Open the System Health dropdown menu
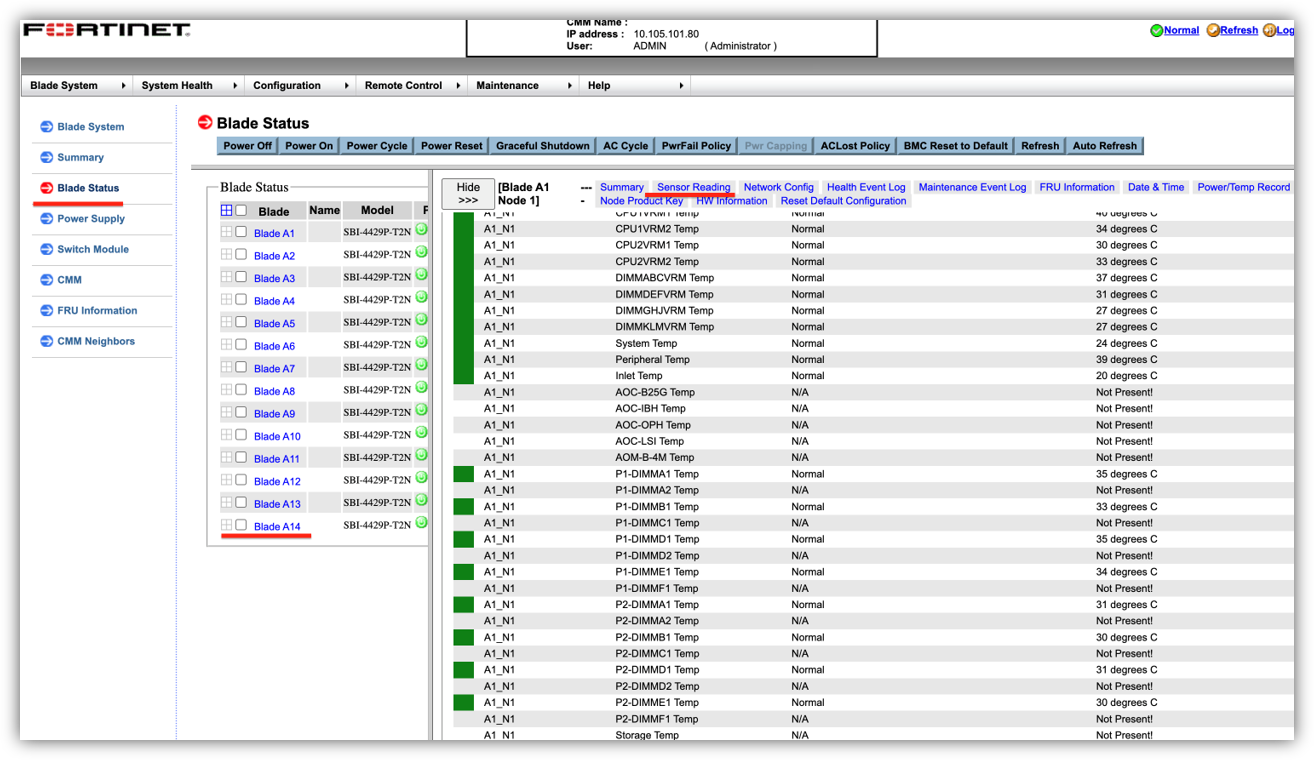Image resolution: width=1314 pixels, height=760 pixels. pyautogui.click(x=187, y=86)
